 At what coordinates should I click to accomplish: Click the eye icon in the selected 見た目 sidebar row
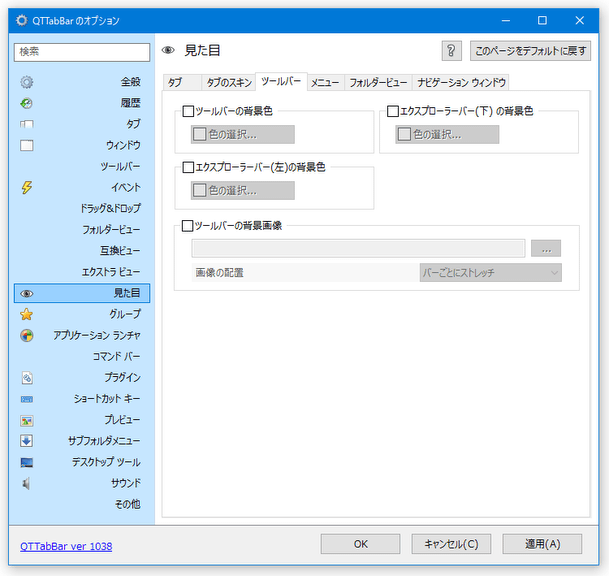[x=26, y=294]
